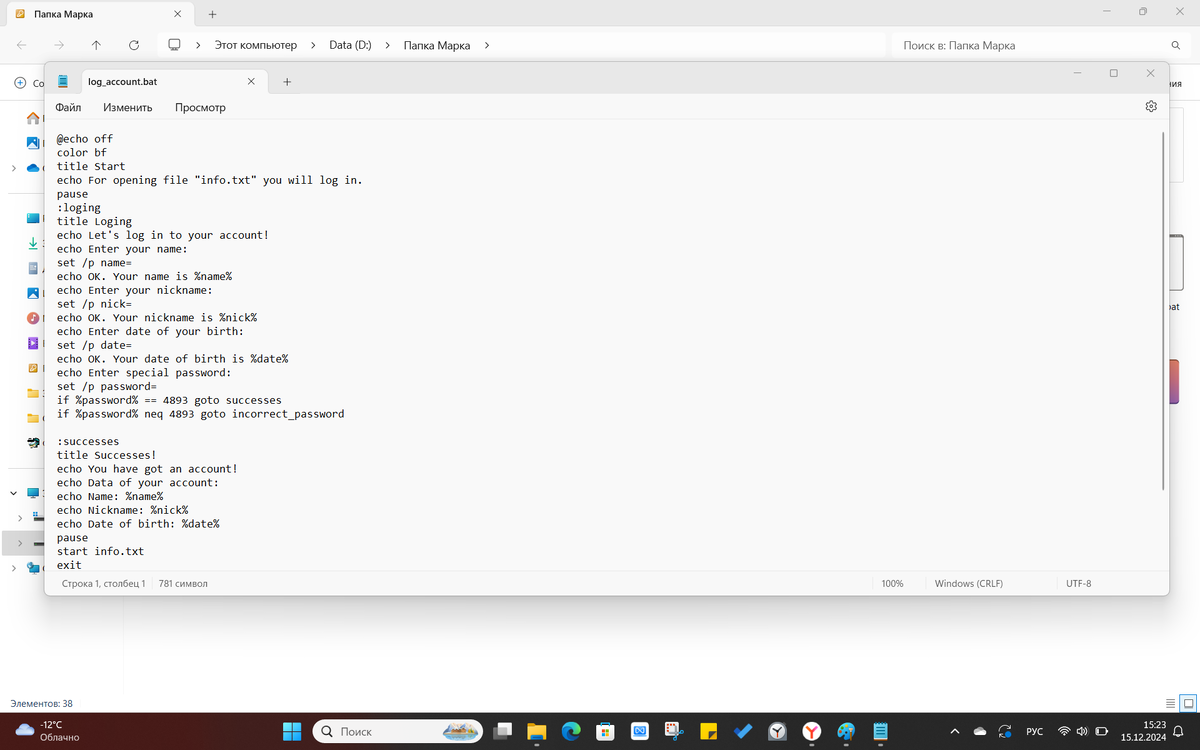Switch Explorer to large thumbnails view
Image resolution: width=1200 pixels, height=750 pixels.
pyautogui.click(x=1188, y=703)
